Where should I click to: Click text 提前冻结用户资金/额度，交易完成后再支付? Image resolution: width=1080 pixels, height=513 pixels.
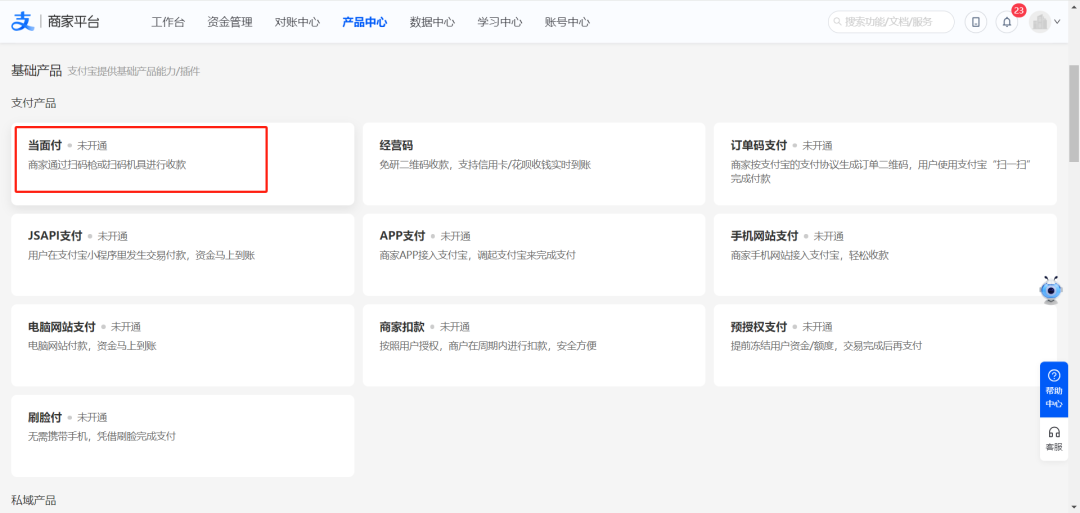pos(826,346)
